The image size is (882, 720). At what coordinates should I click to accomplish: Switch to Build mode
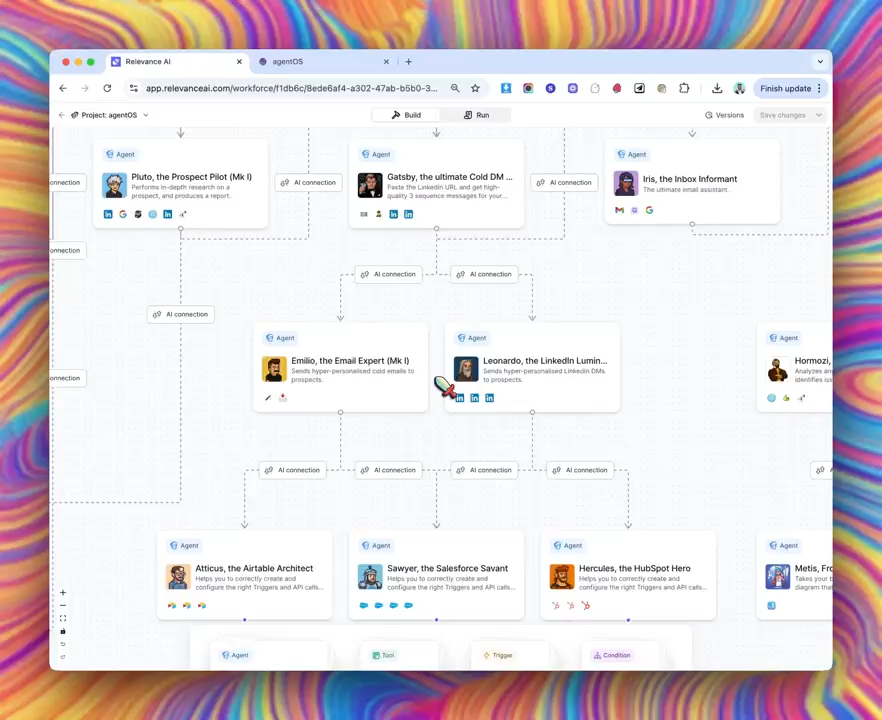tap(406, 115)
